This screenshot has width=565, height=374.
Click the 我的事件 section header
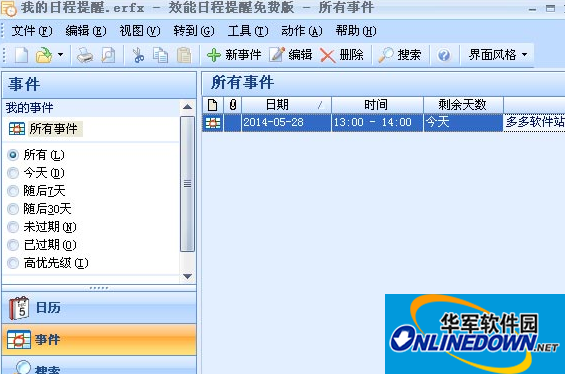coord(30,107)
